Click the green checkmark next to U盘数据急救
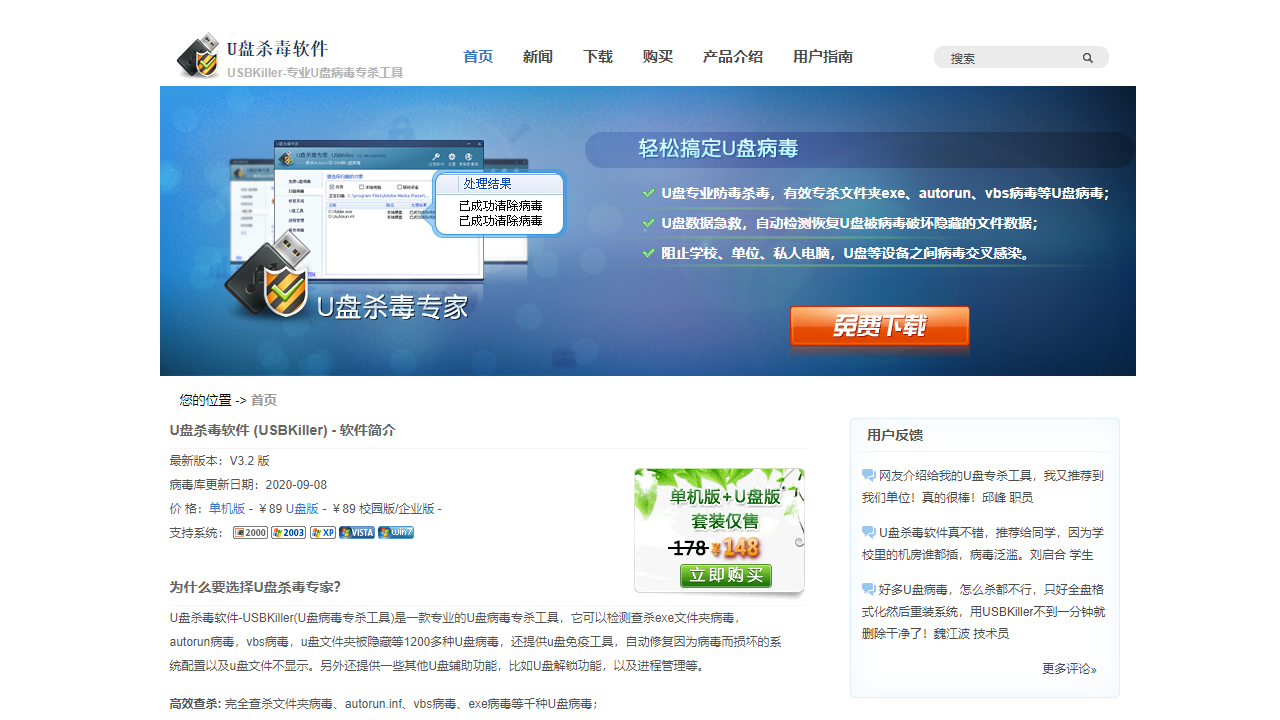Screen dimensions: 1280x720 coord(648,224)
